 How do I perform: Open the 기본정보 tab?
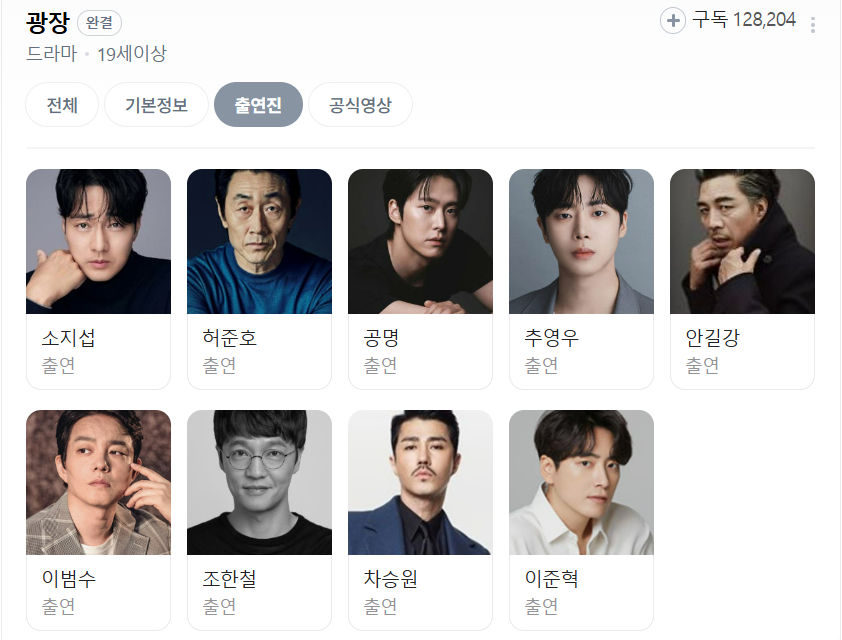156,105
